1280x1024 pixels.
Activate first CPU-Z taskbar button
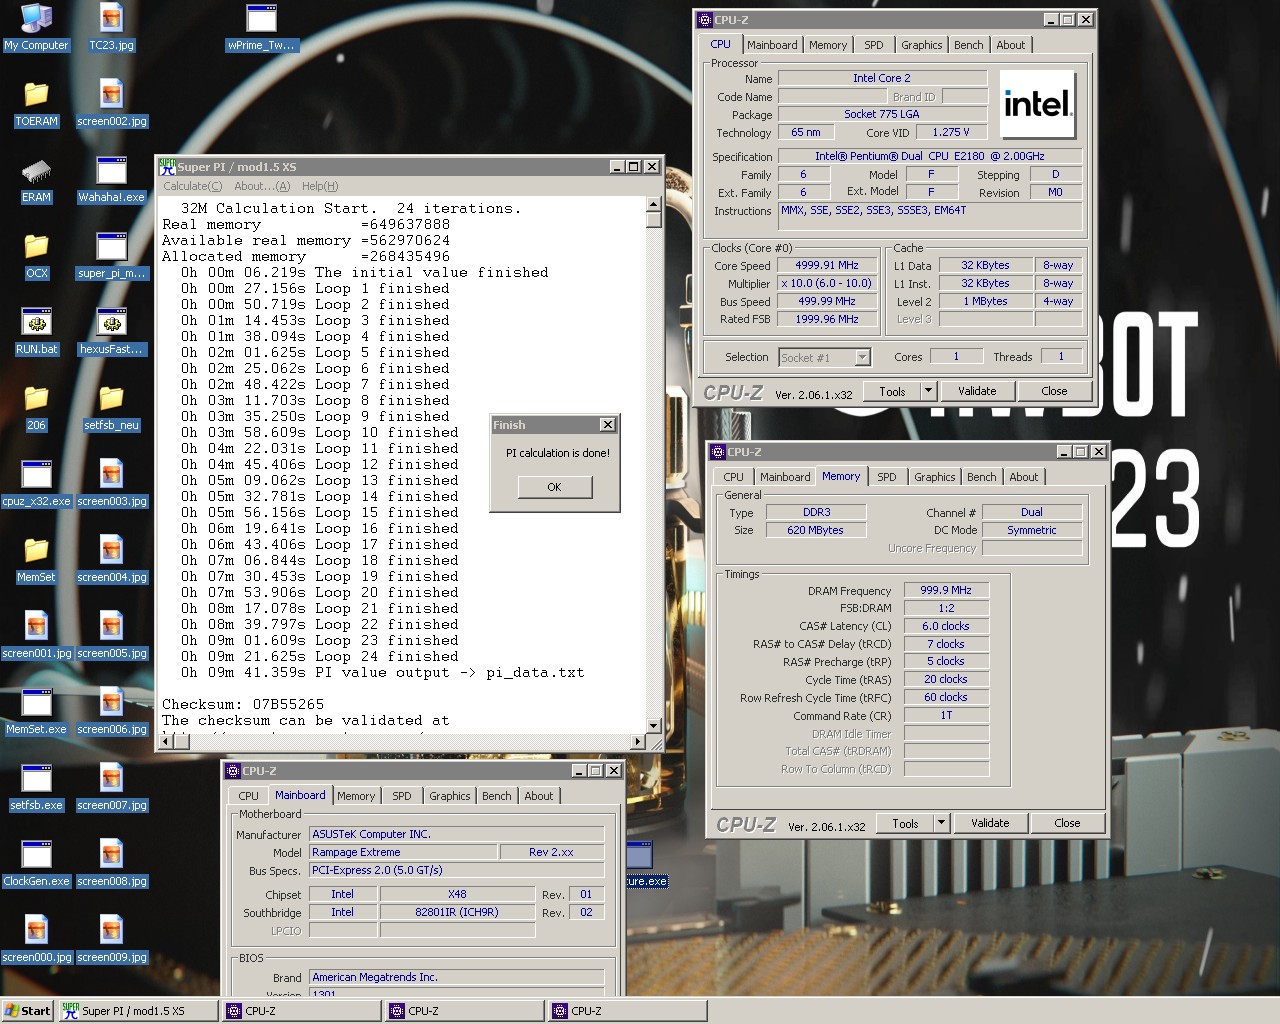point(301,1011)
